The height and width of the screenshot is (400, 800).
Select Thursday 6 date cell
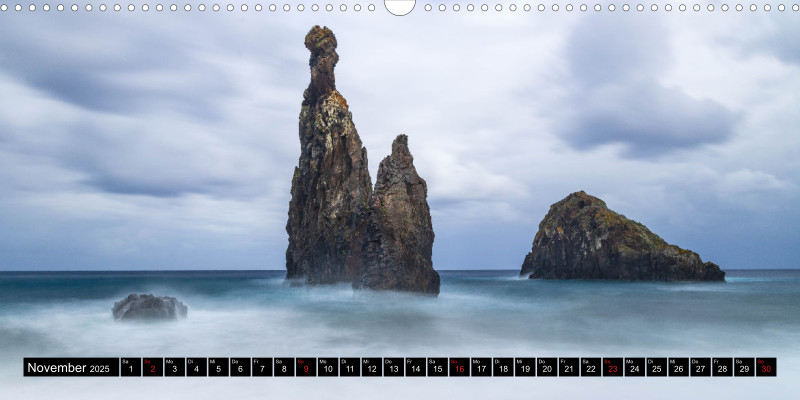[240, 367]
